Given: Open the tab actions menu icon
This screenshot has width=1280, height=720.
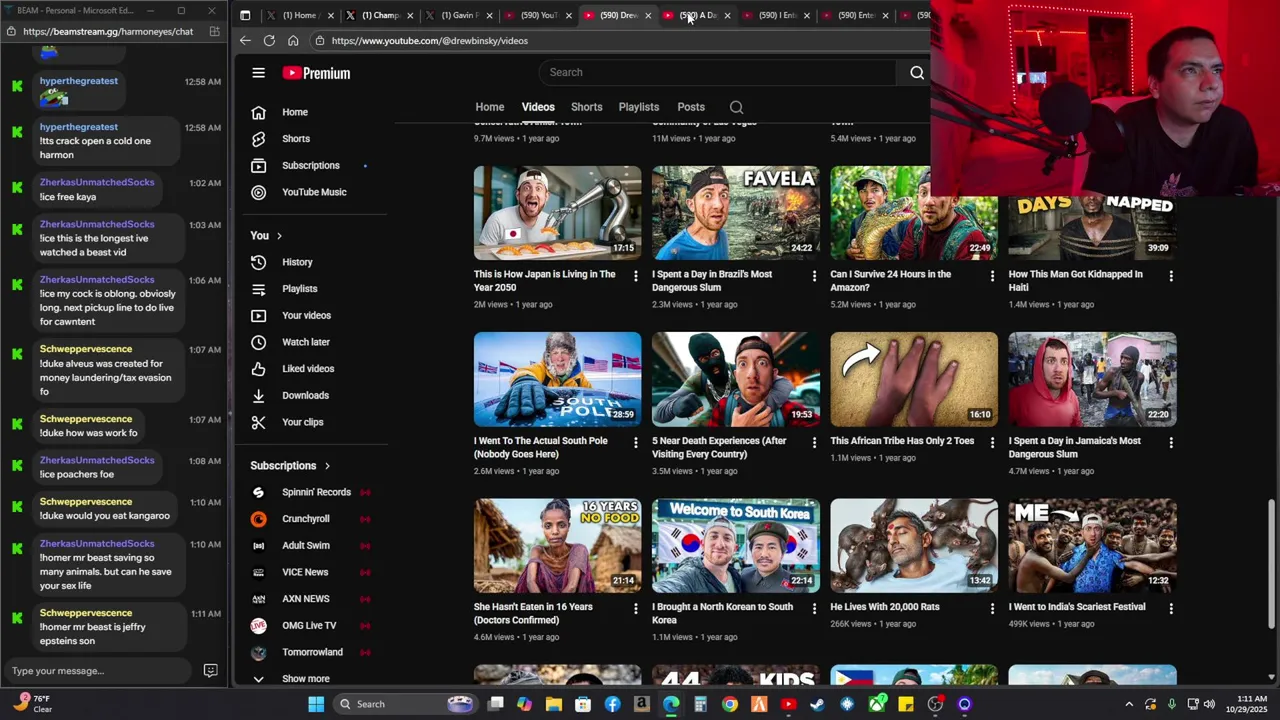Looking at the screenshot, I should pos(245,15).
